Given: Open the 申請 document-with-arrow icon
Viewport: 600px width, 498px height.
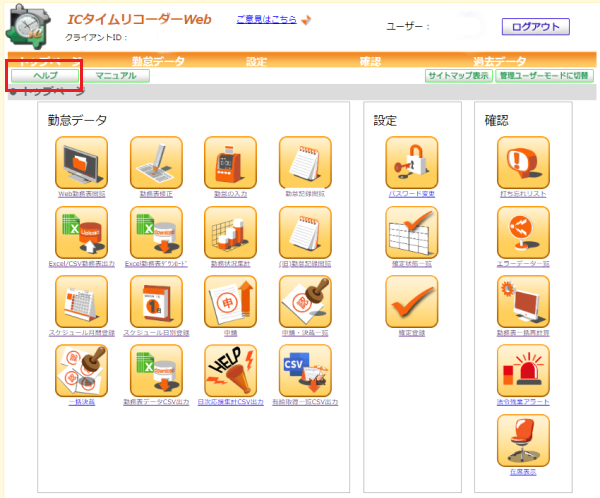Looking at the screenshot, I should pyautogui.click(x=230, y=302).
